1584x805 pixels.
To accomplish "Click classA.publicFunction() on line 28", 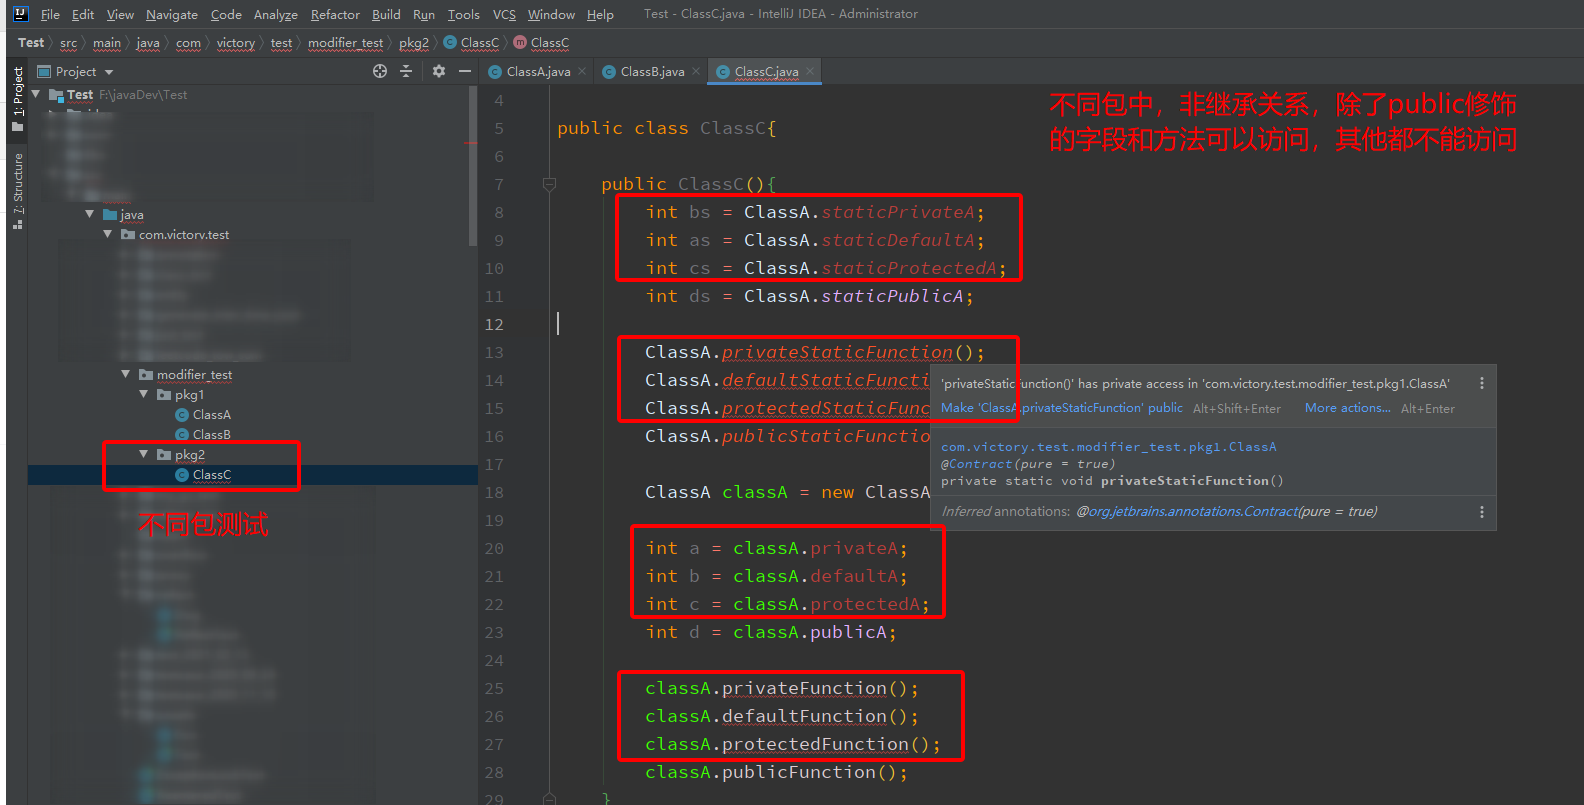I will tap(776, 772).
